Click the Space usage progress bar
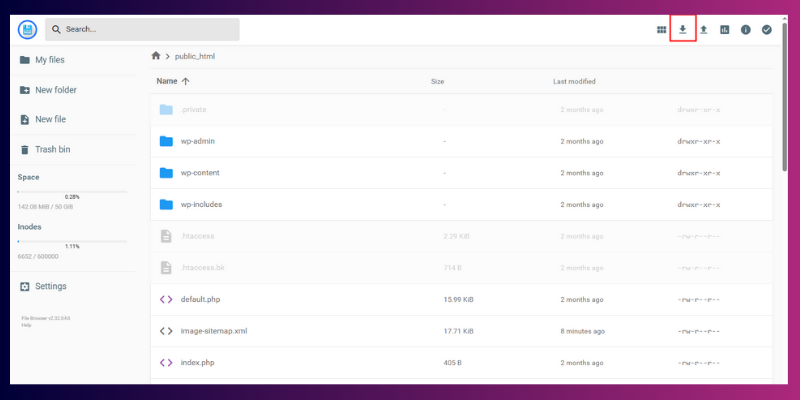Viewport: 800px width, 400px height. click(x=72, y=192)
